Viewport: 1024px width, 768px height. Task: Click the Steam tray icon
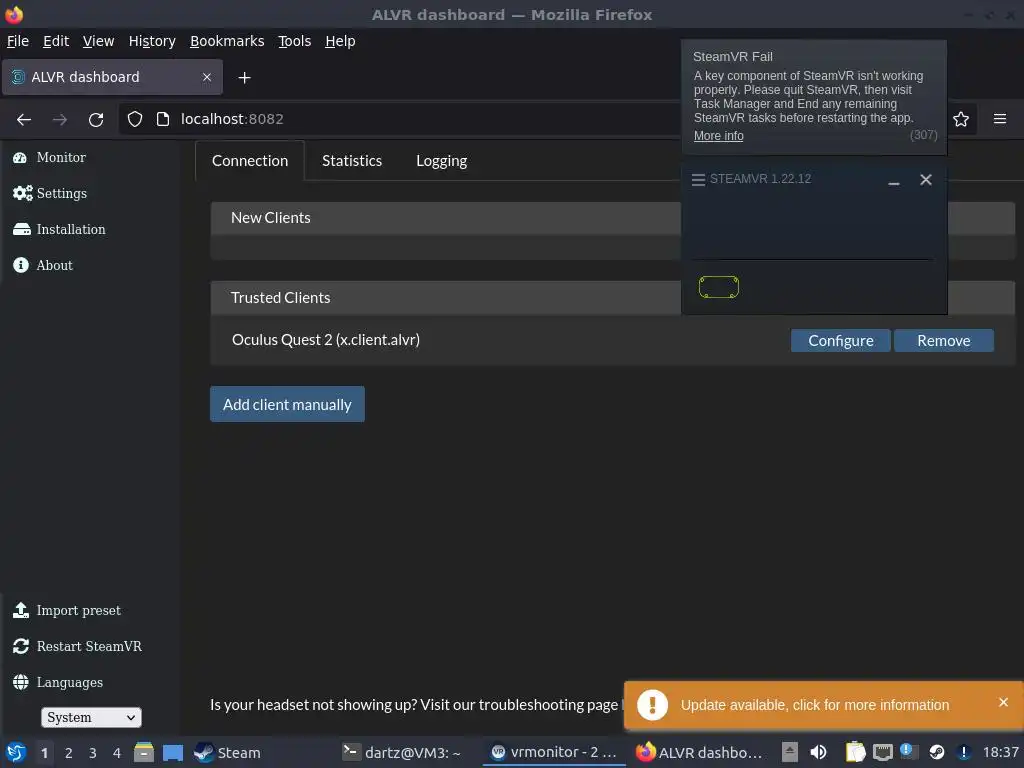coord(936,753)
